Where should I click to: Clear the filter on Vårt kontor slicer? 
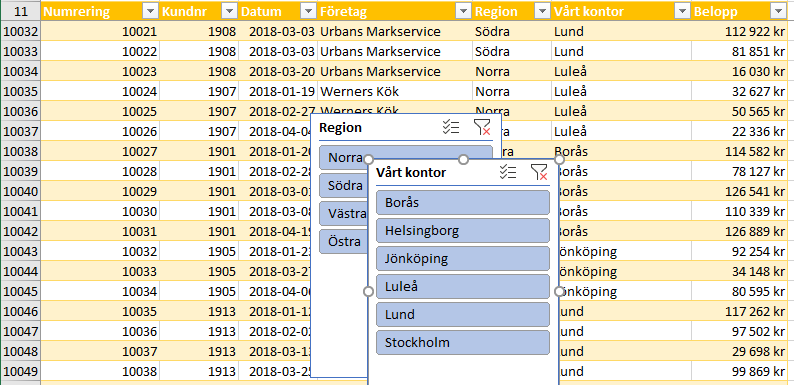[x=539, y=172]
